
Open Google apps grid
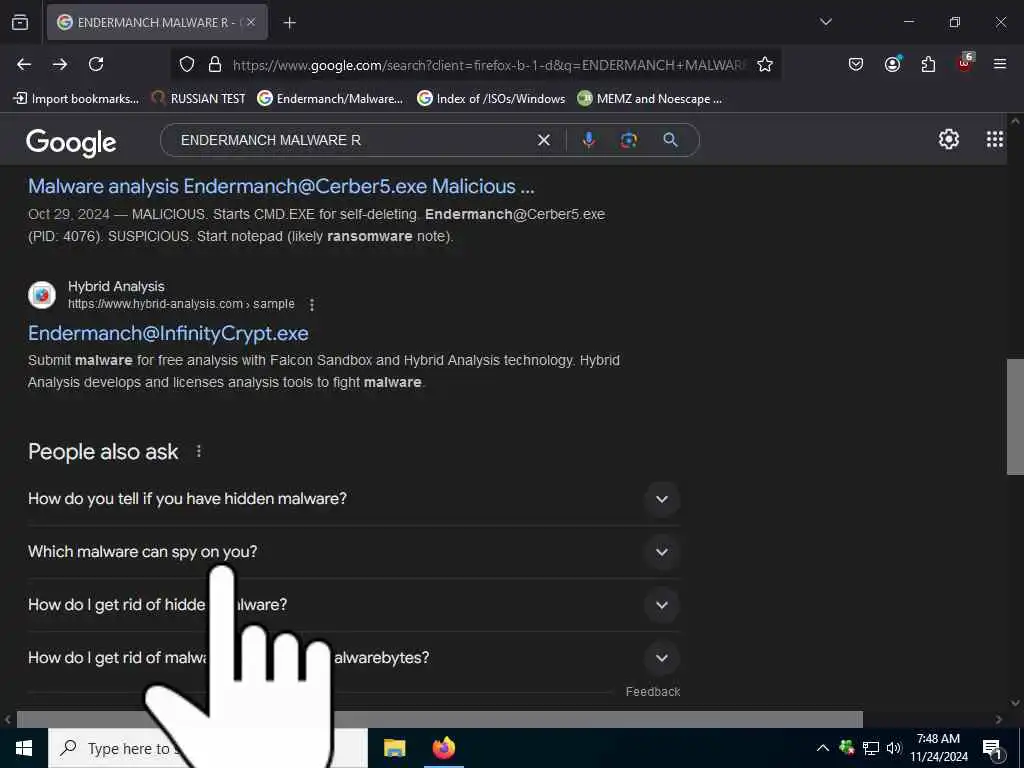tap(995, 139)
